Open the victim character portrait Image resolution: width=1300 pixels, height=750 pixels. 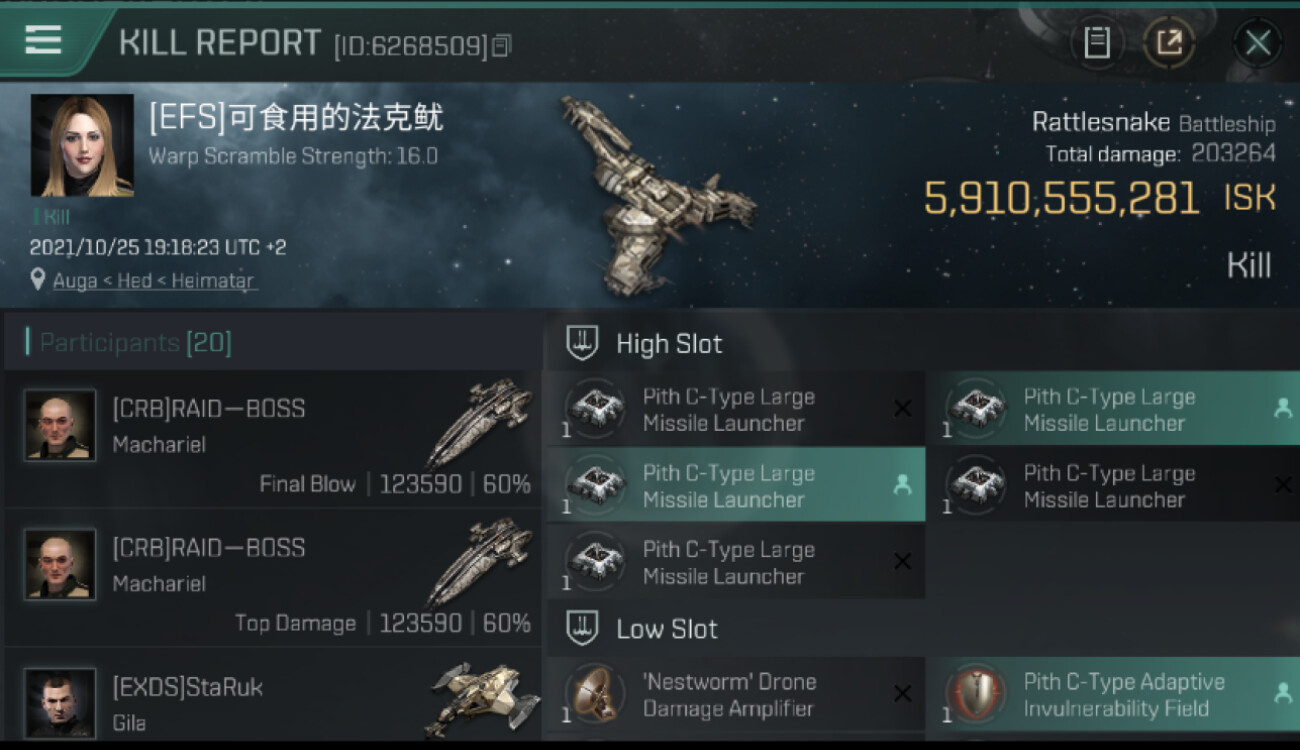coord(82,145)
